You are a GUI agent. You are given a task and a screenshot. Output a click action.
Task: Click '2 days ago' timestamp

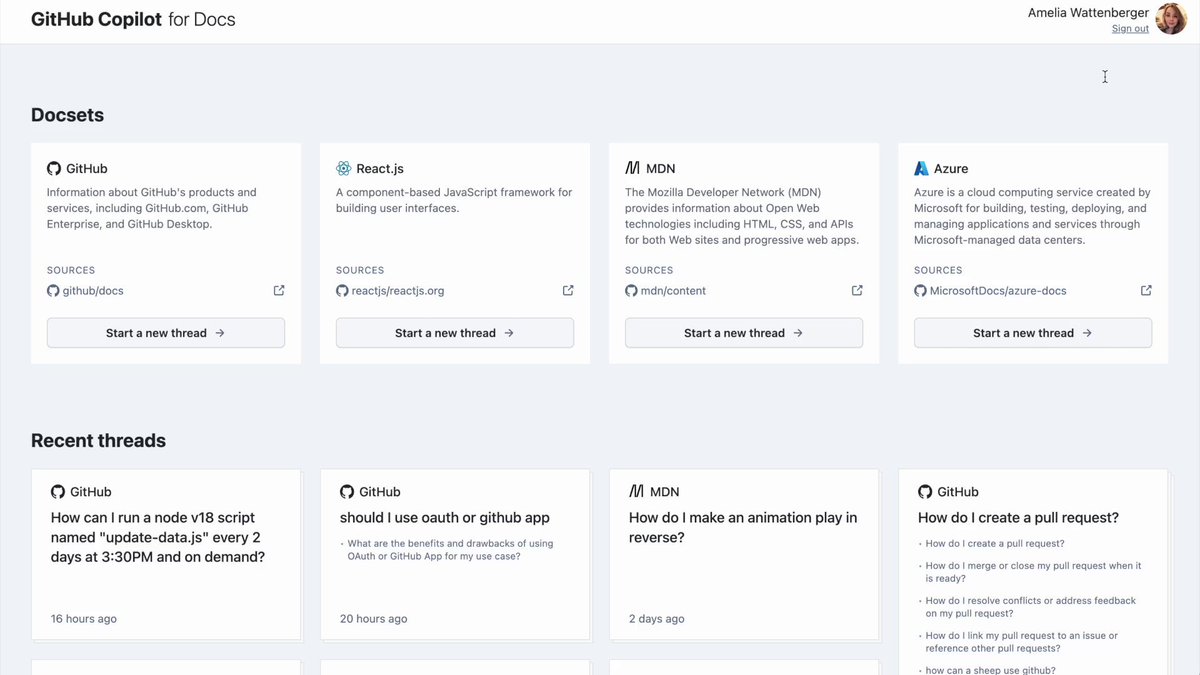657,619
